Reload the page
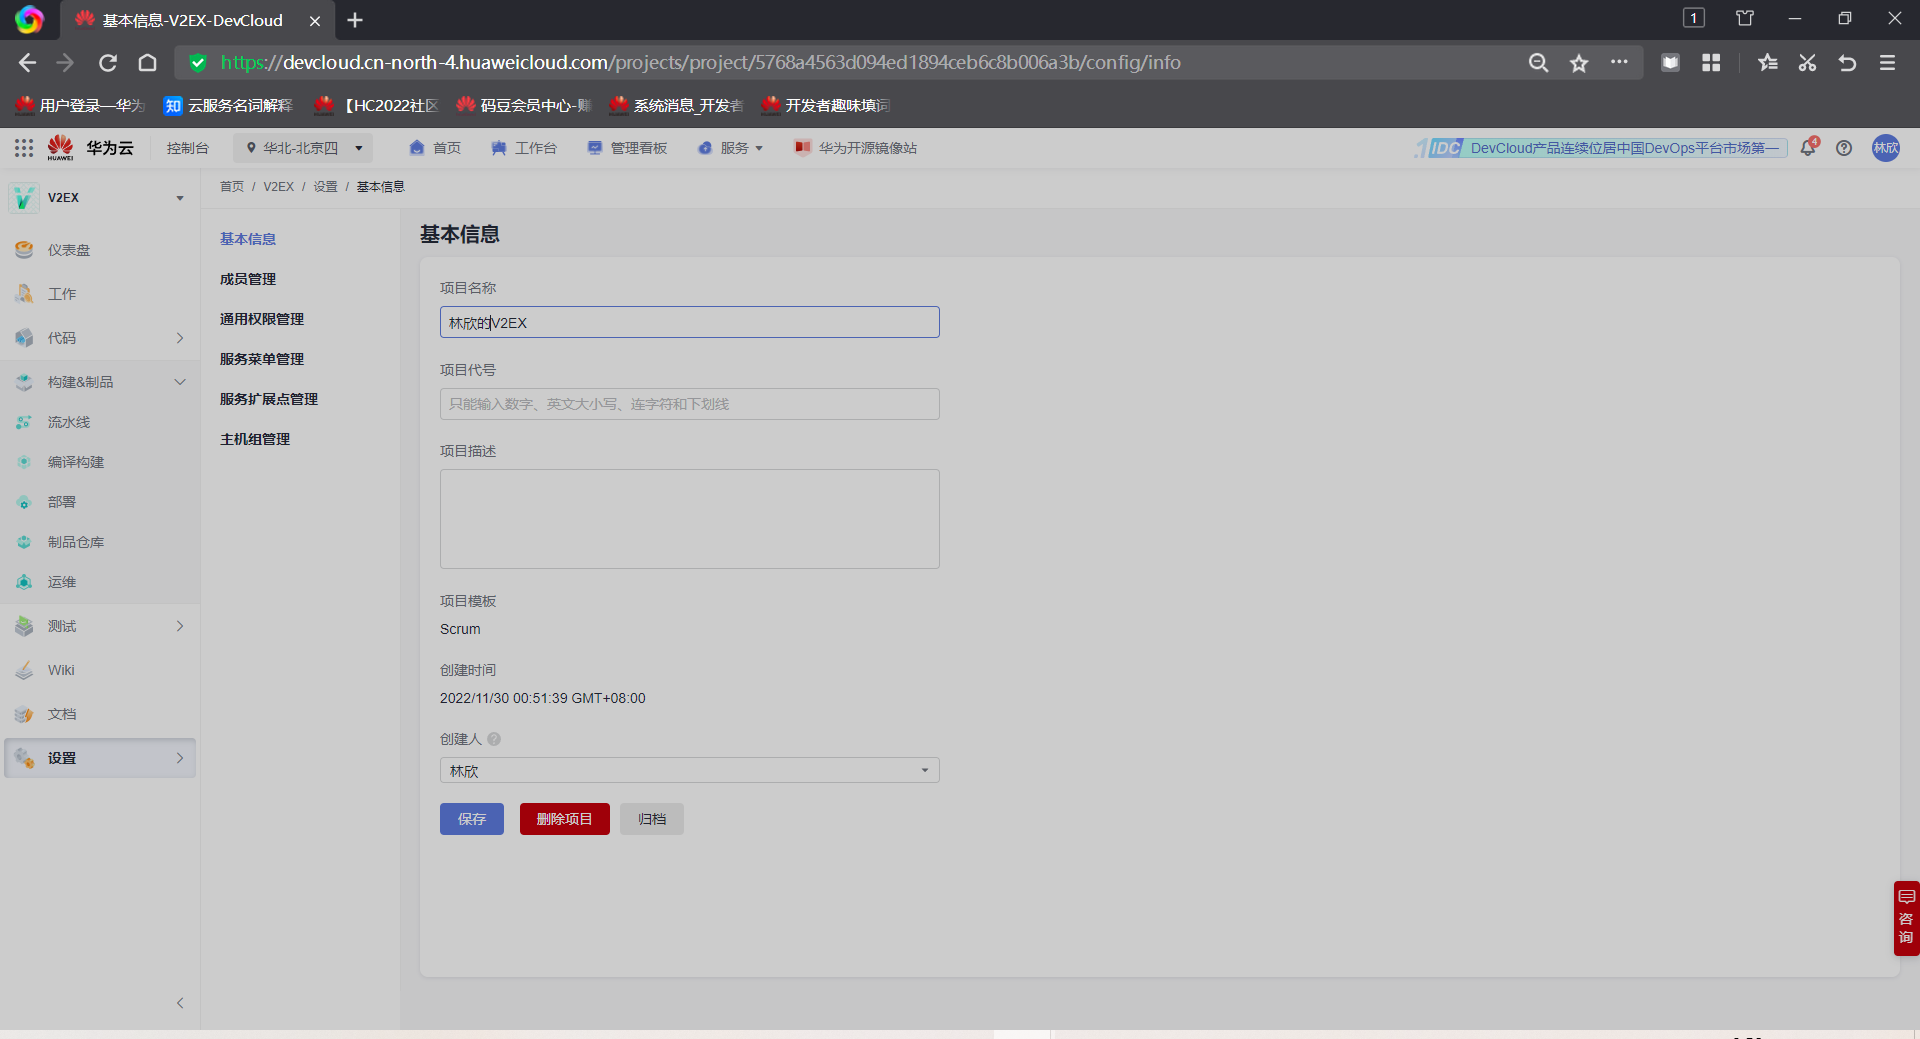Viewport: 1920px width, 1039px height. coord(108,63)
